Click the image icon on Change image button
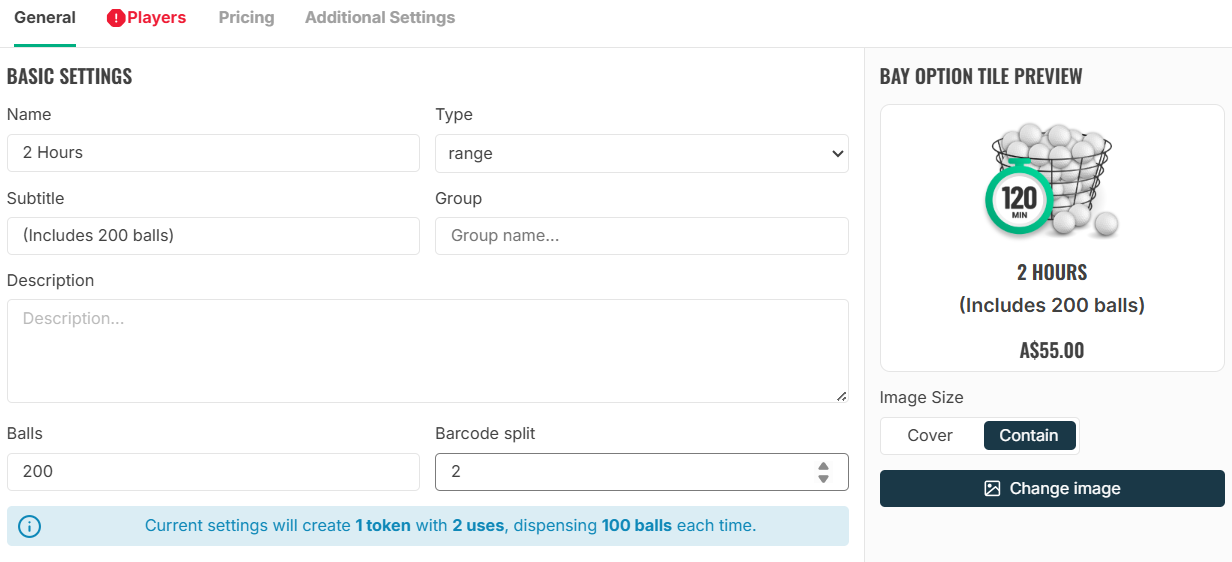Screen dimensions: 1232x562 [x=992, y=489]
